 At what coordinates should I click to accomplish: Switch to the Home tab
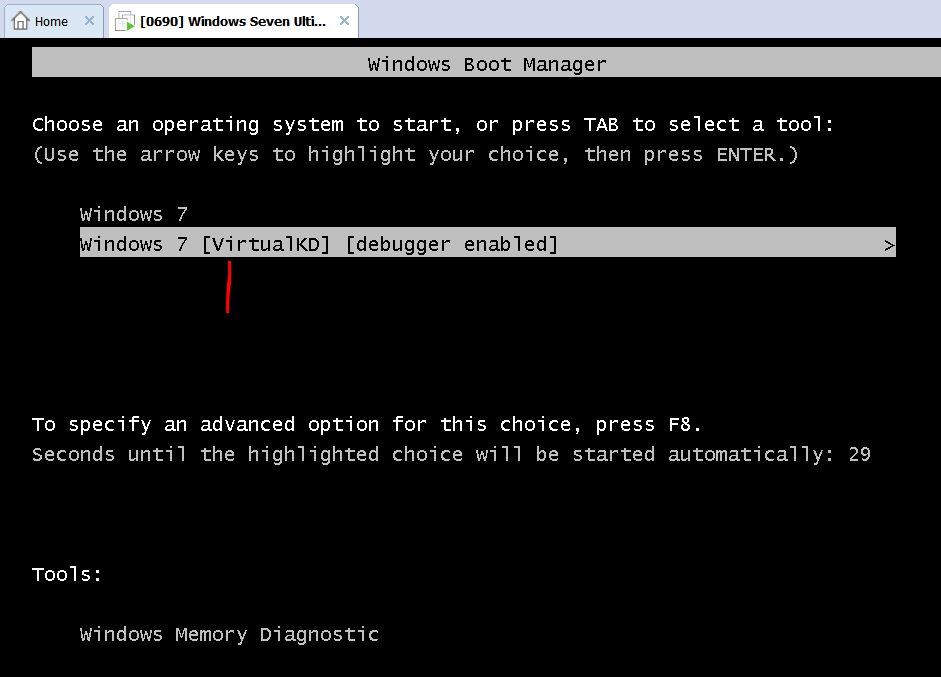[x=51, y=21]
